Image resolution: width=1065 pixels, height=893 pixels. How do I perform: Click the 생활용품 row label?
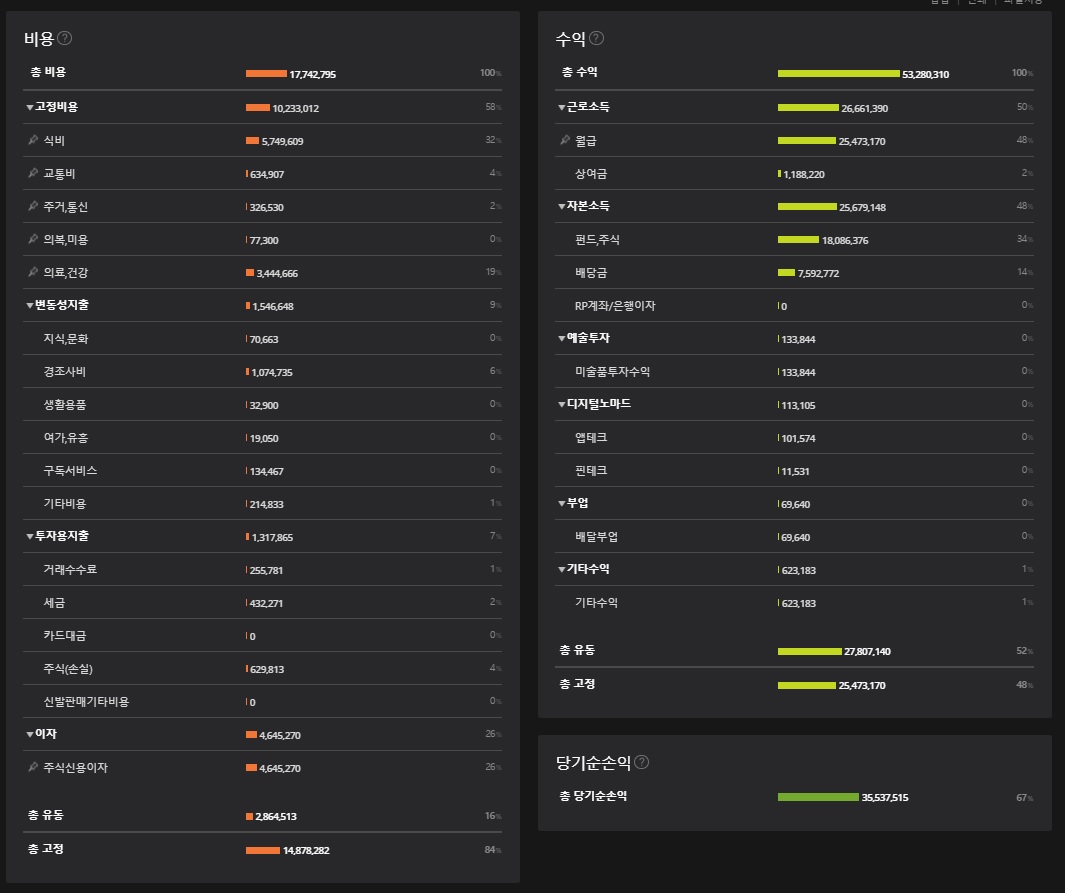click(x=65, y=405)
